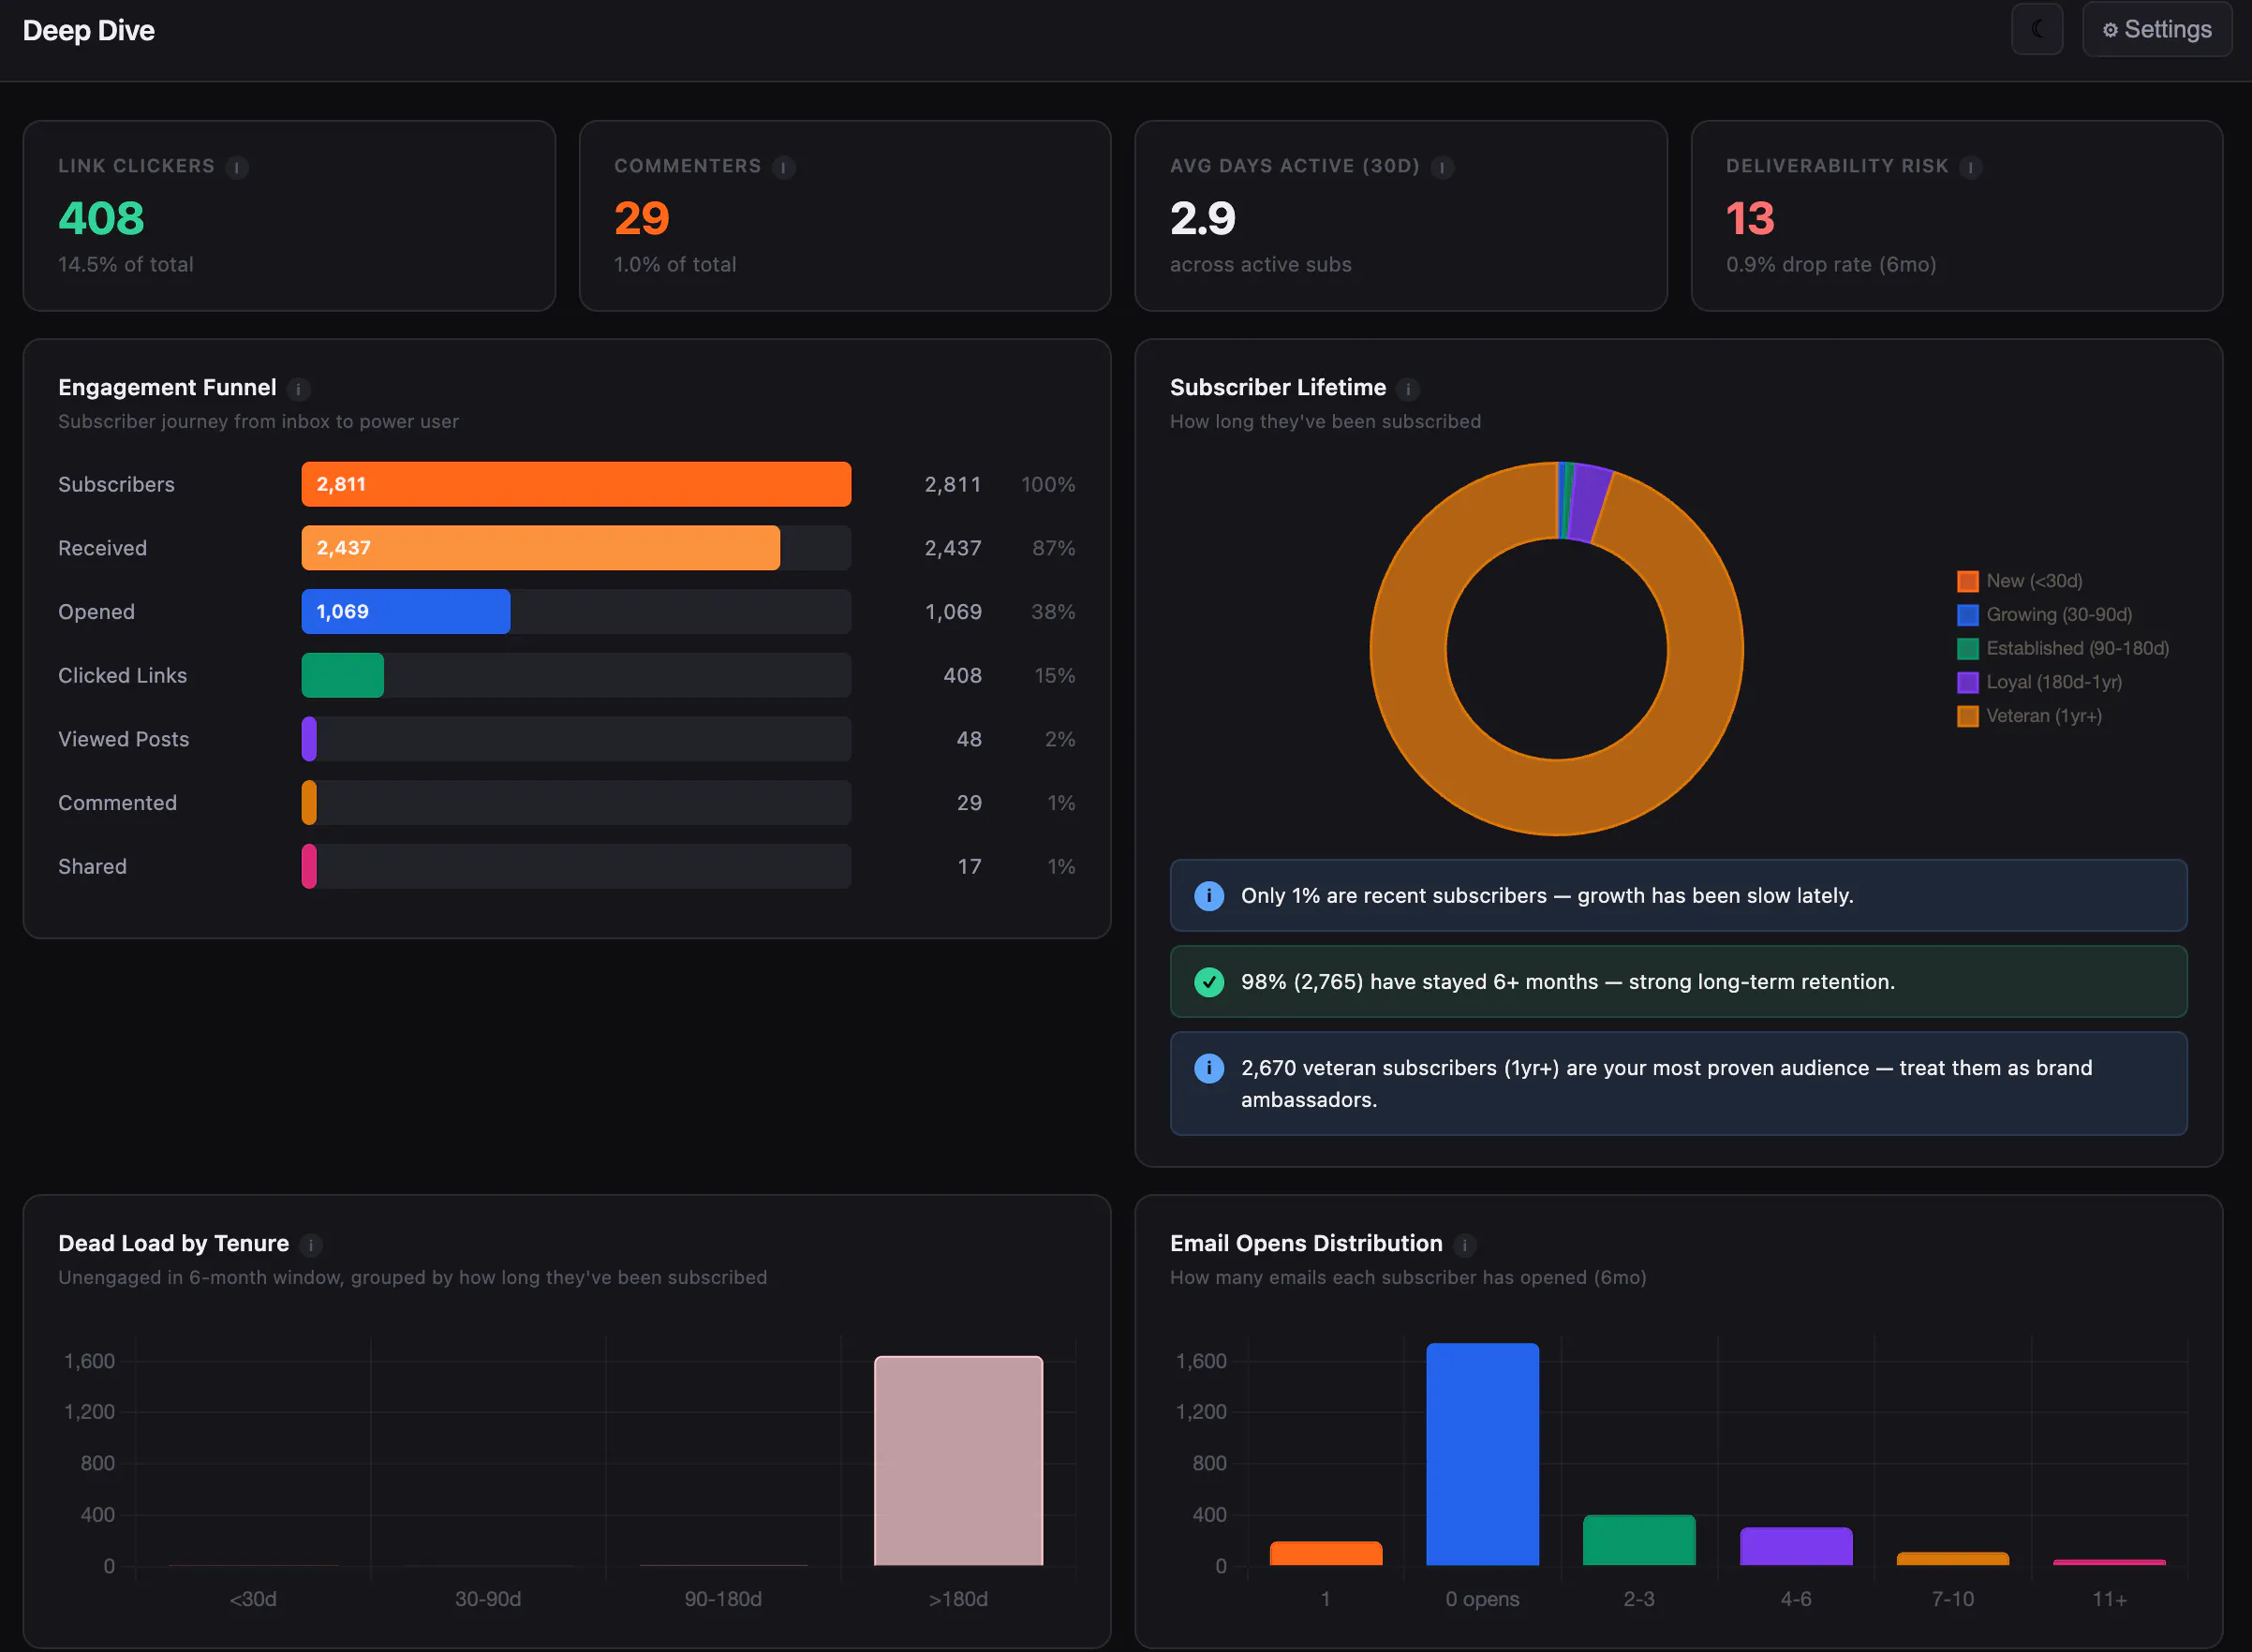
Task: Click the pink 11+ opens bar
Action: (2109, 1563)
